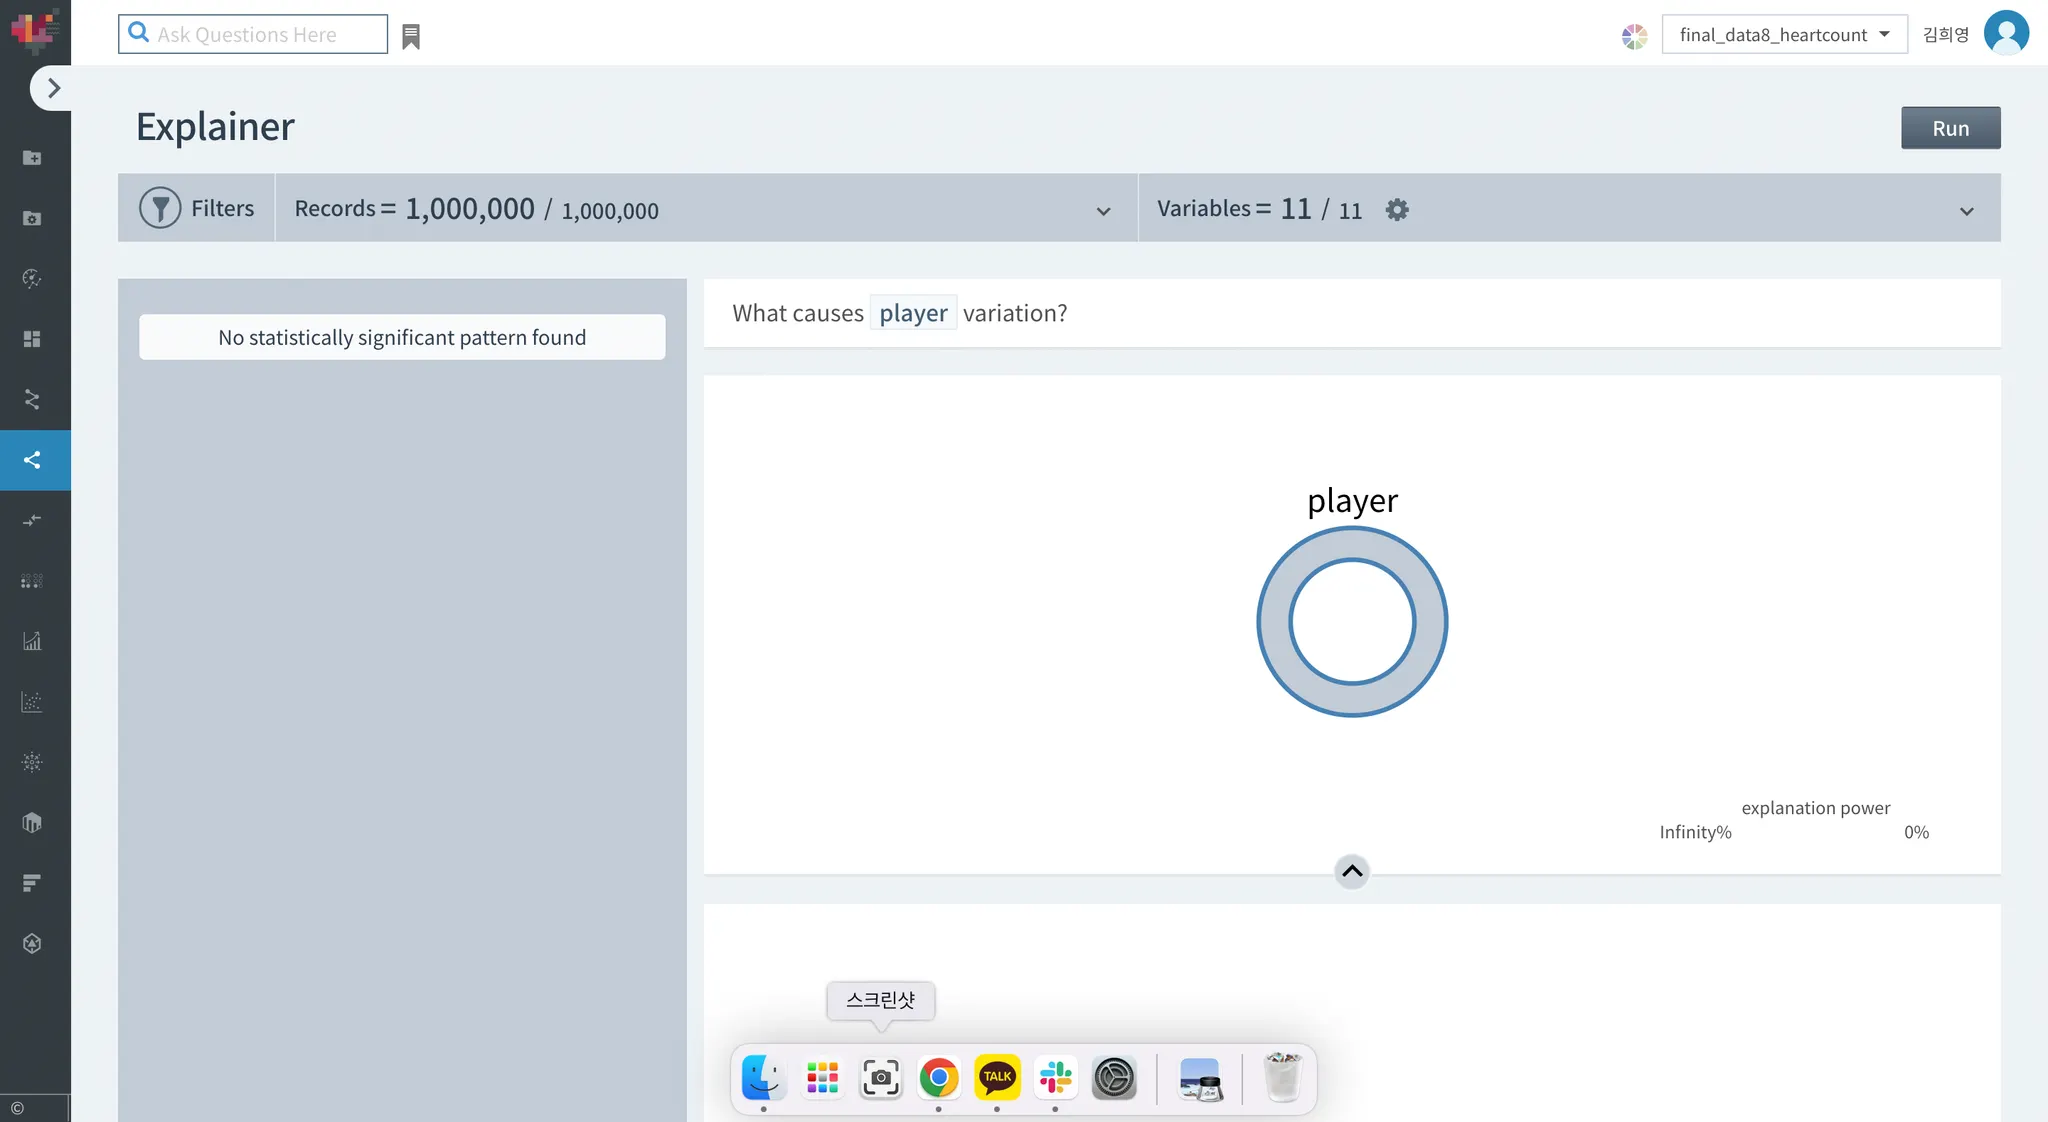Collapse the chart panel with the up chevron
This screenshot has height=1122, width=2048.
pos(1351,871)
